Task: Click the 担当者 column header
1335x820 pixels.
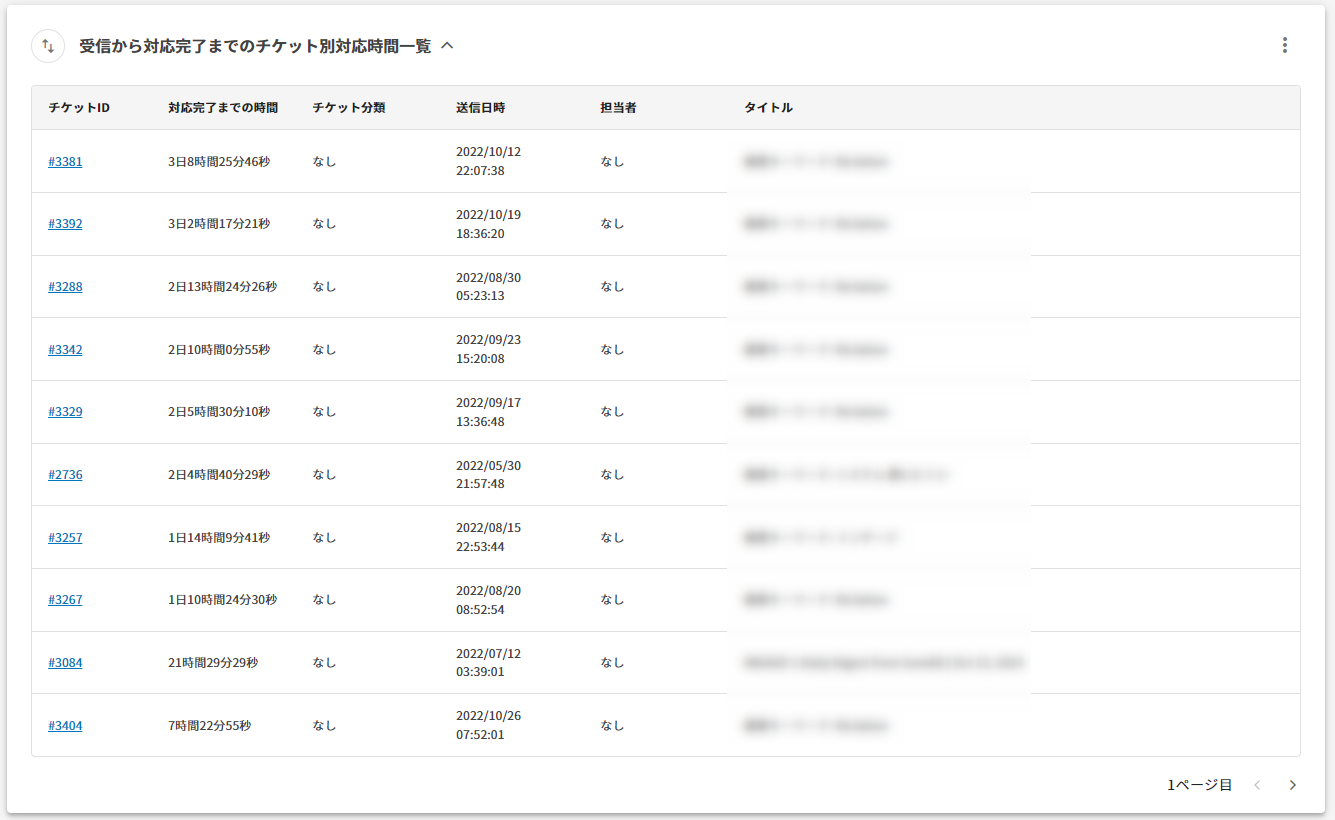Action: pyautogui.click(x=618, y=108)
